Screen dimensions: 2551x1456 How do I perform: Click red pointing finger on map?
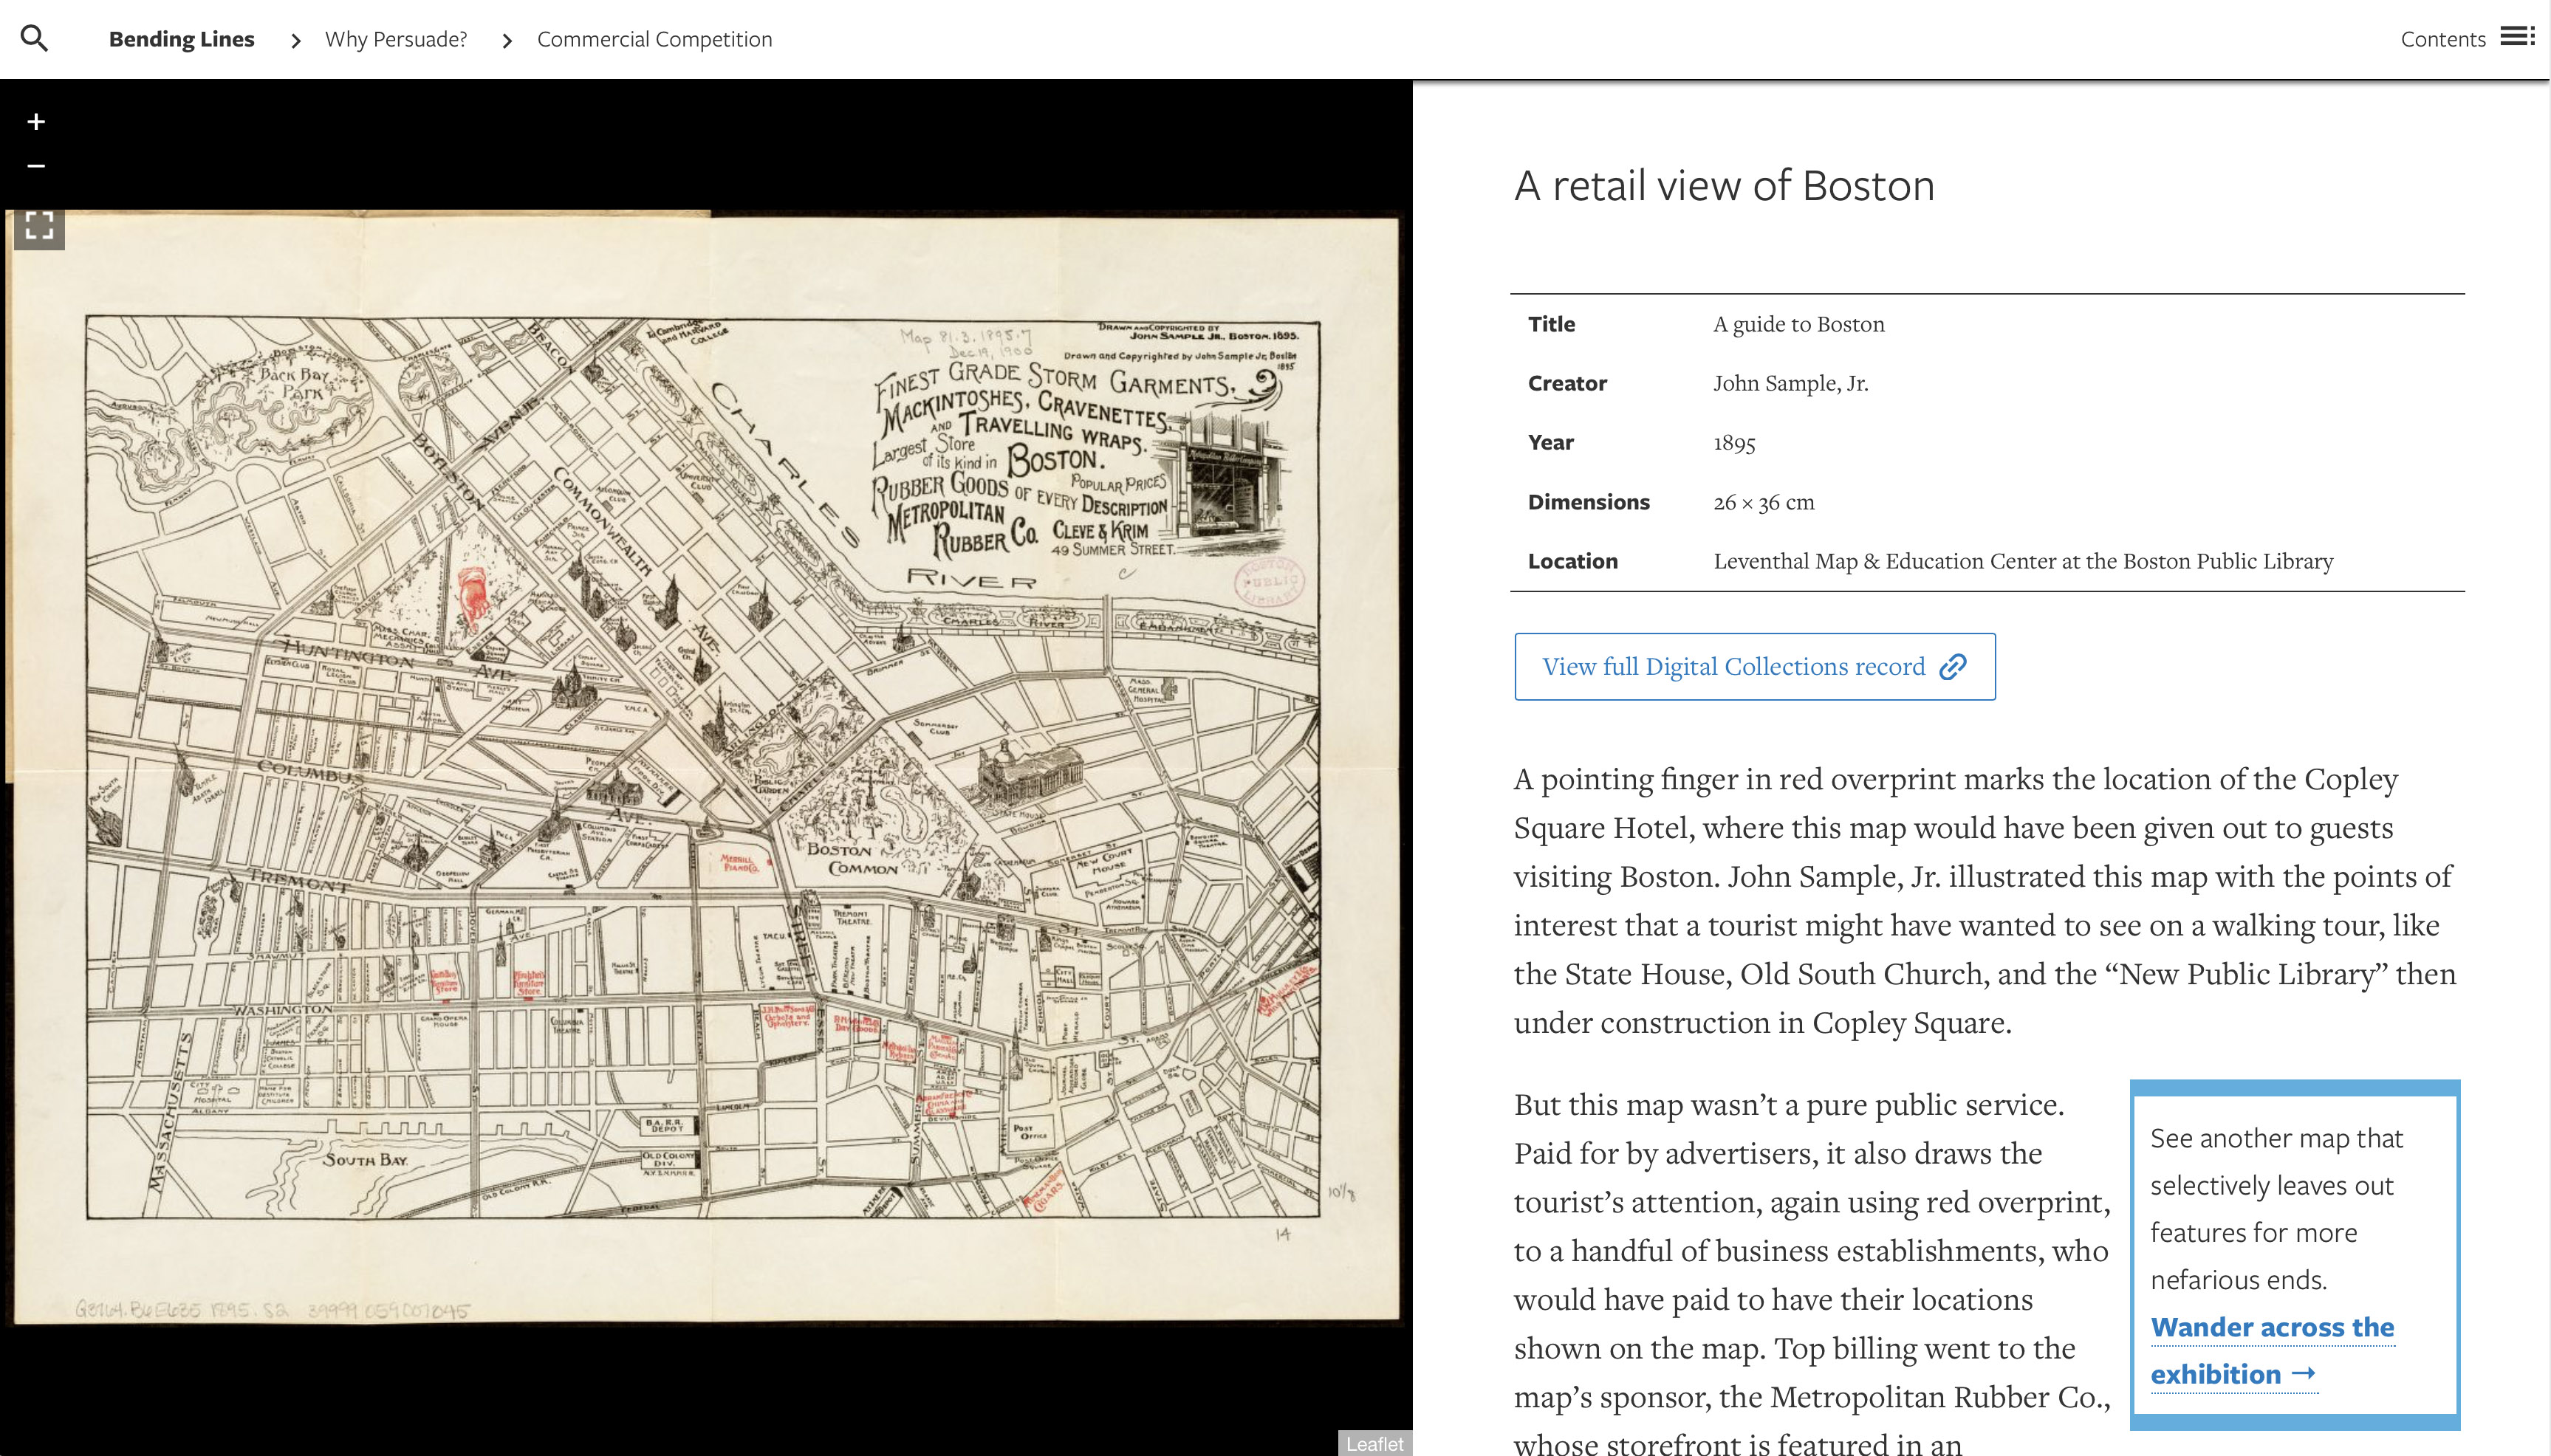[473, 597]
